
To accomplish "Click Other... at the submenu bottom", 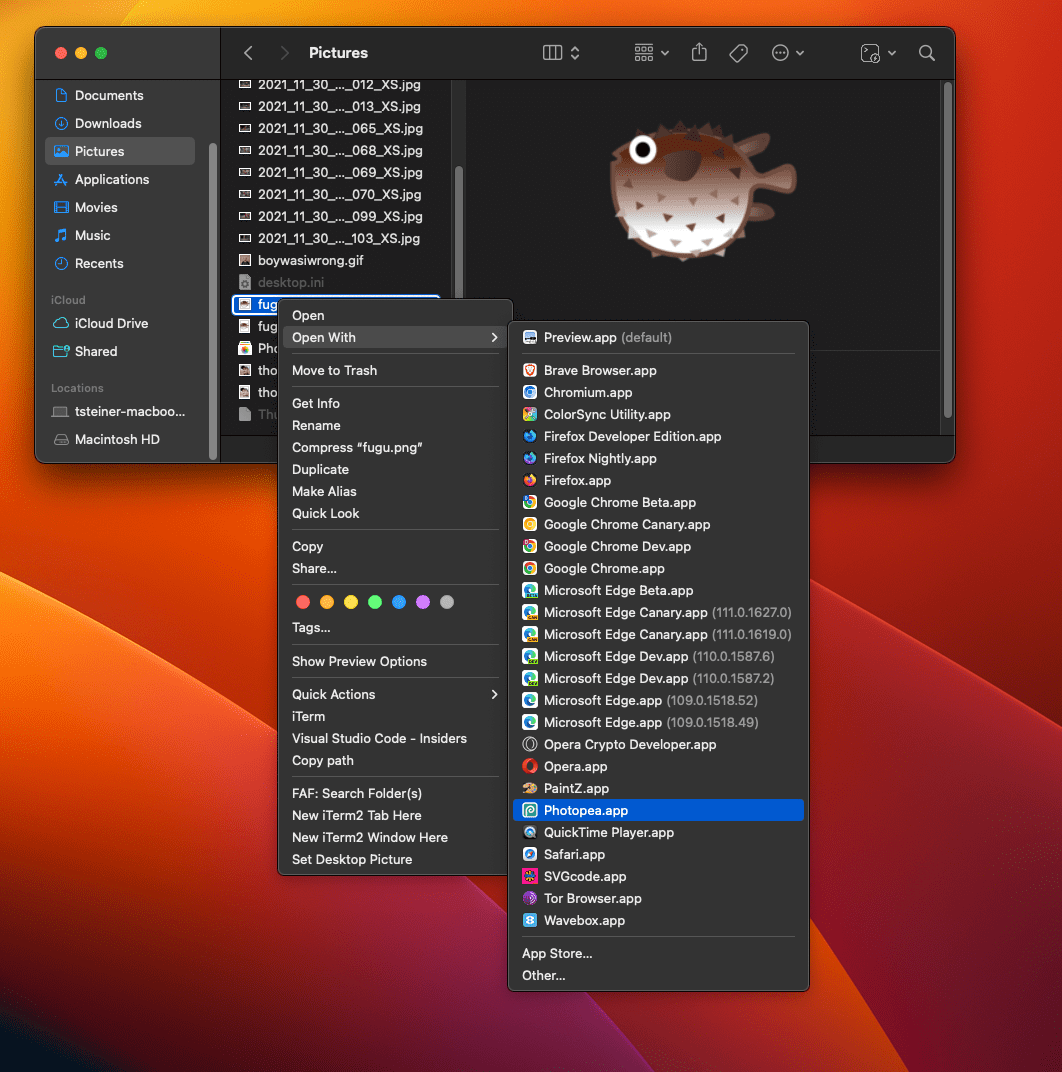I will (x=543, y=975).
